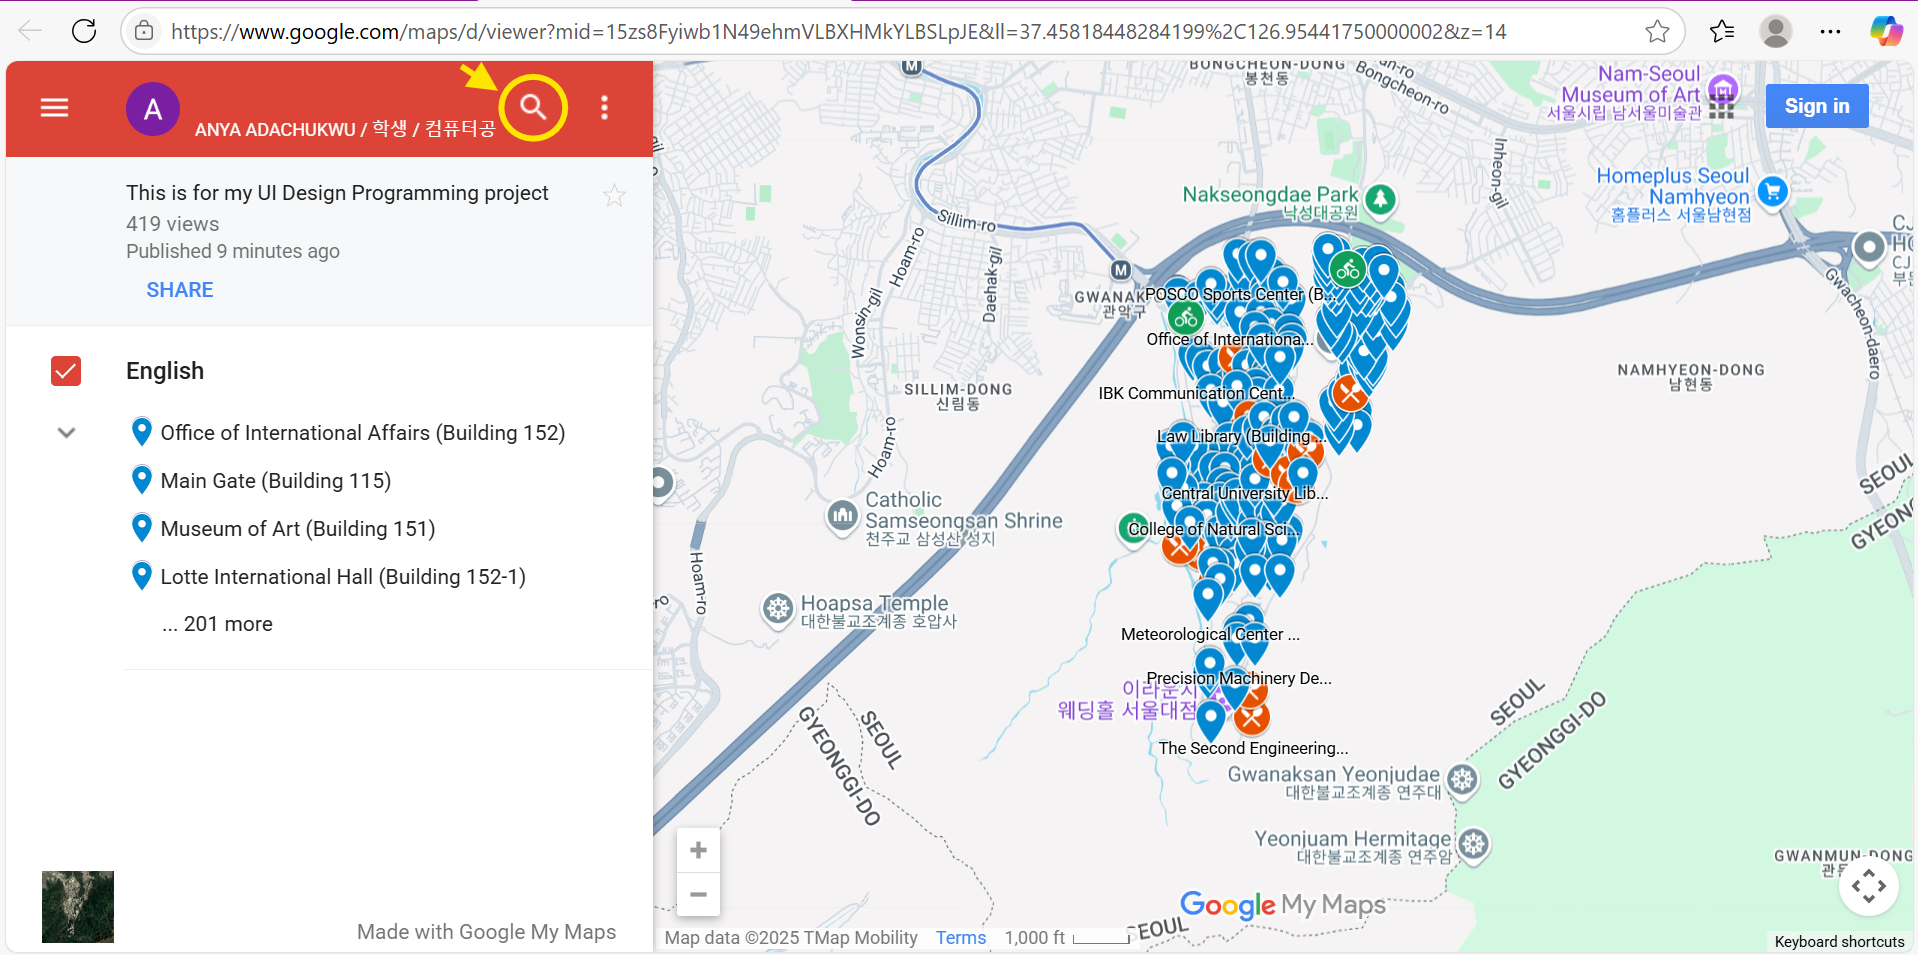Select Main Gate (Building 115) in list
The height and width of the screenshot is (955, 1918).
(x=275, y=481)
